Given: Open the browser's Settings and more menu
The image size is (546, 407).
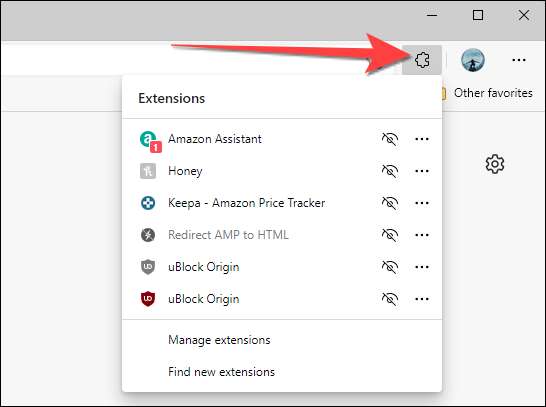Looking at the screenshot, I should click(x=519, y=60).
